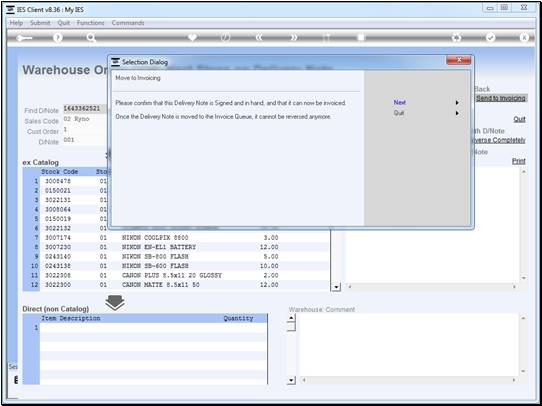This screenshot has height=406, width=542.
Task: Choose the Quit option in the Selection Dialog
Action: [399, 113]
